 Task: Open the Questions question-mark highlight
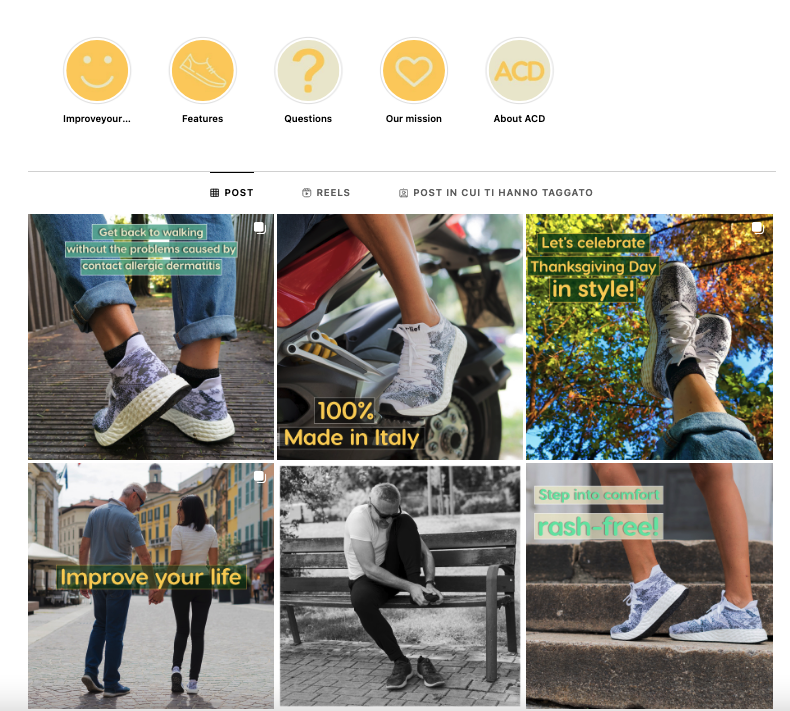point(308,71)
